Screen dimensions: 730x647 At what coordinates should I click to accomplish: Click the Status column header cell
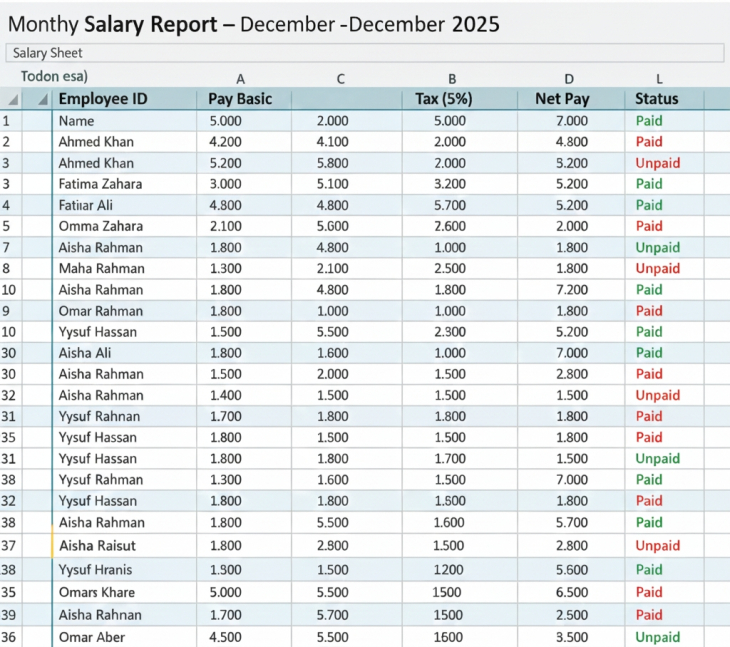click(x=657, y=99)
